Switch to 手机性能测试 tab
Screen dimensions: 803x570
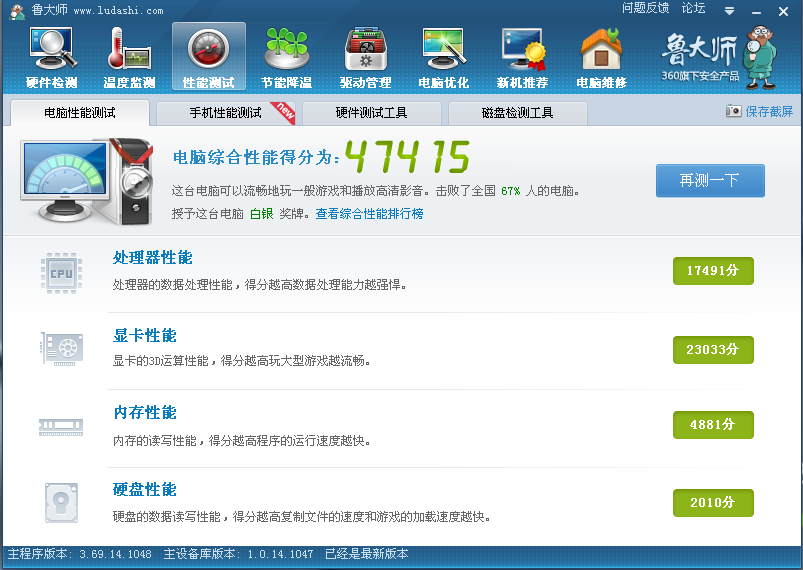point(226,113)
